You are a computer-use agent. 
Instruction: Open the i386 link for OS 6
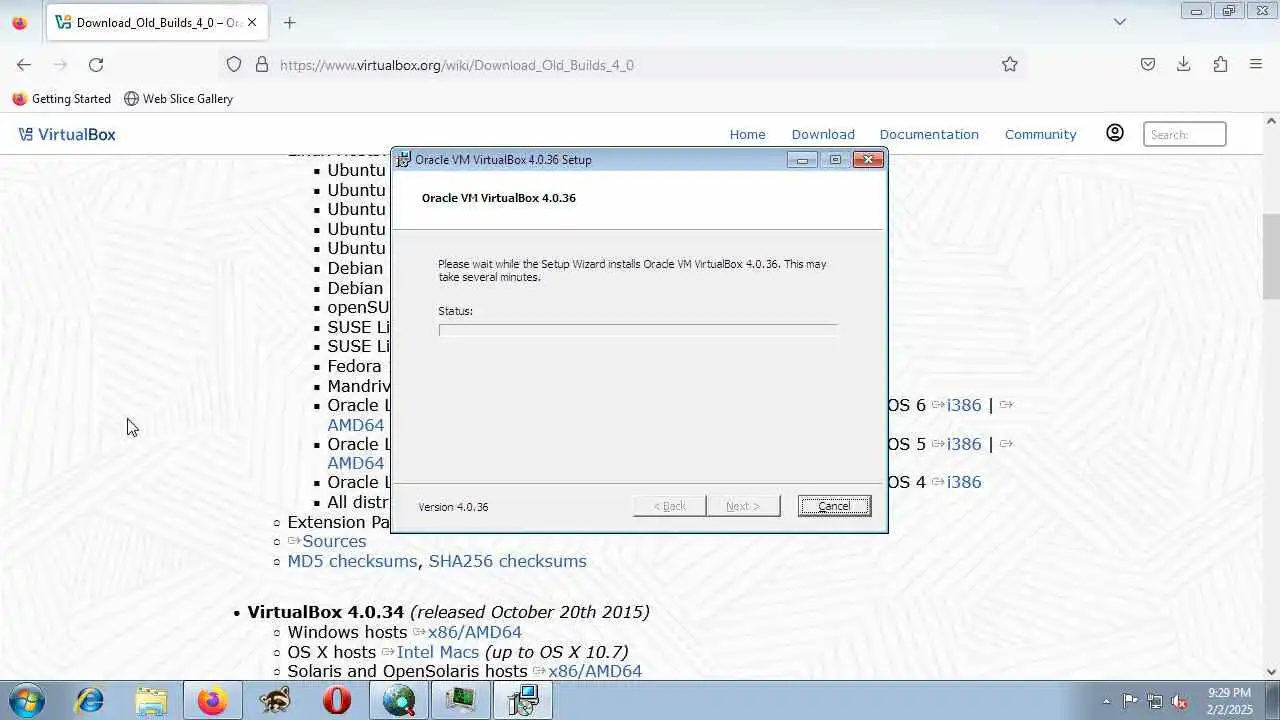[x=963, y=405]
